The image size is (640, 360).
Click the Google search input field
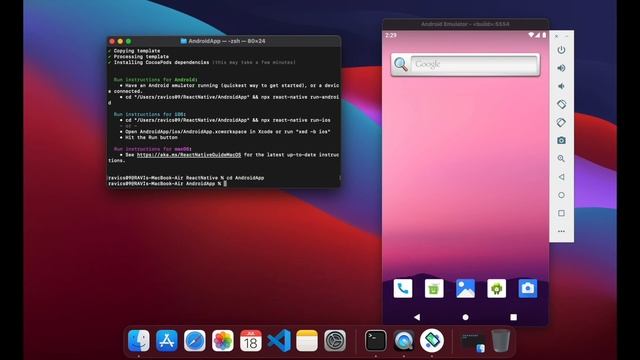474,64
